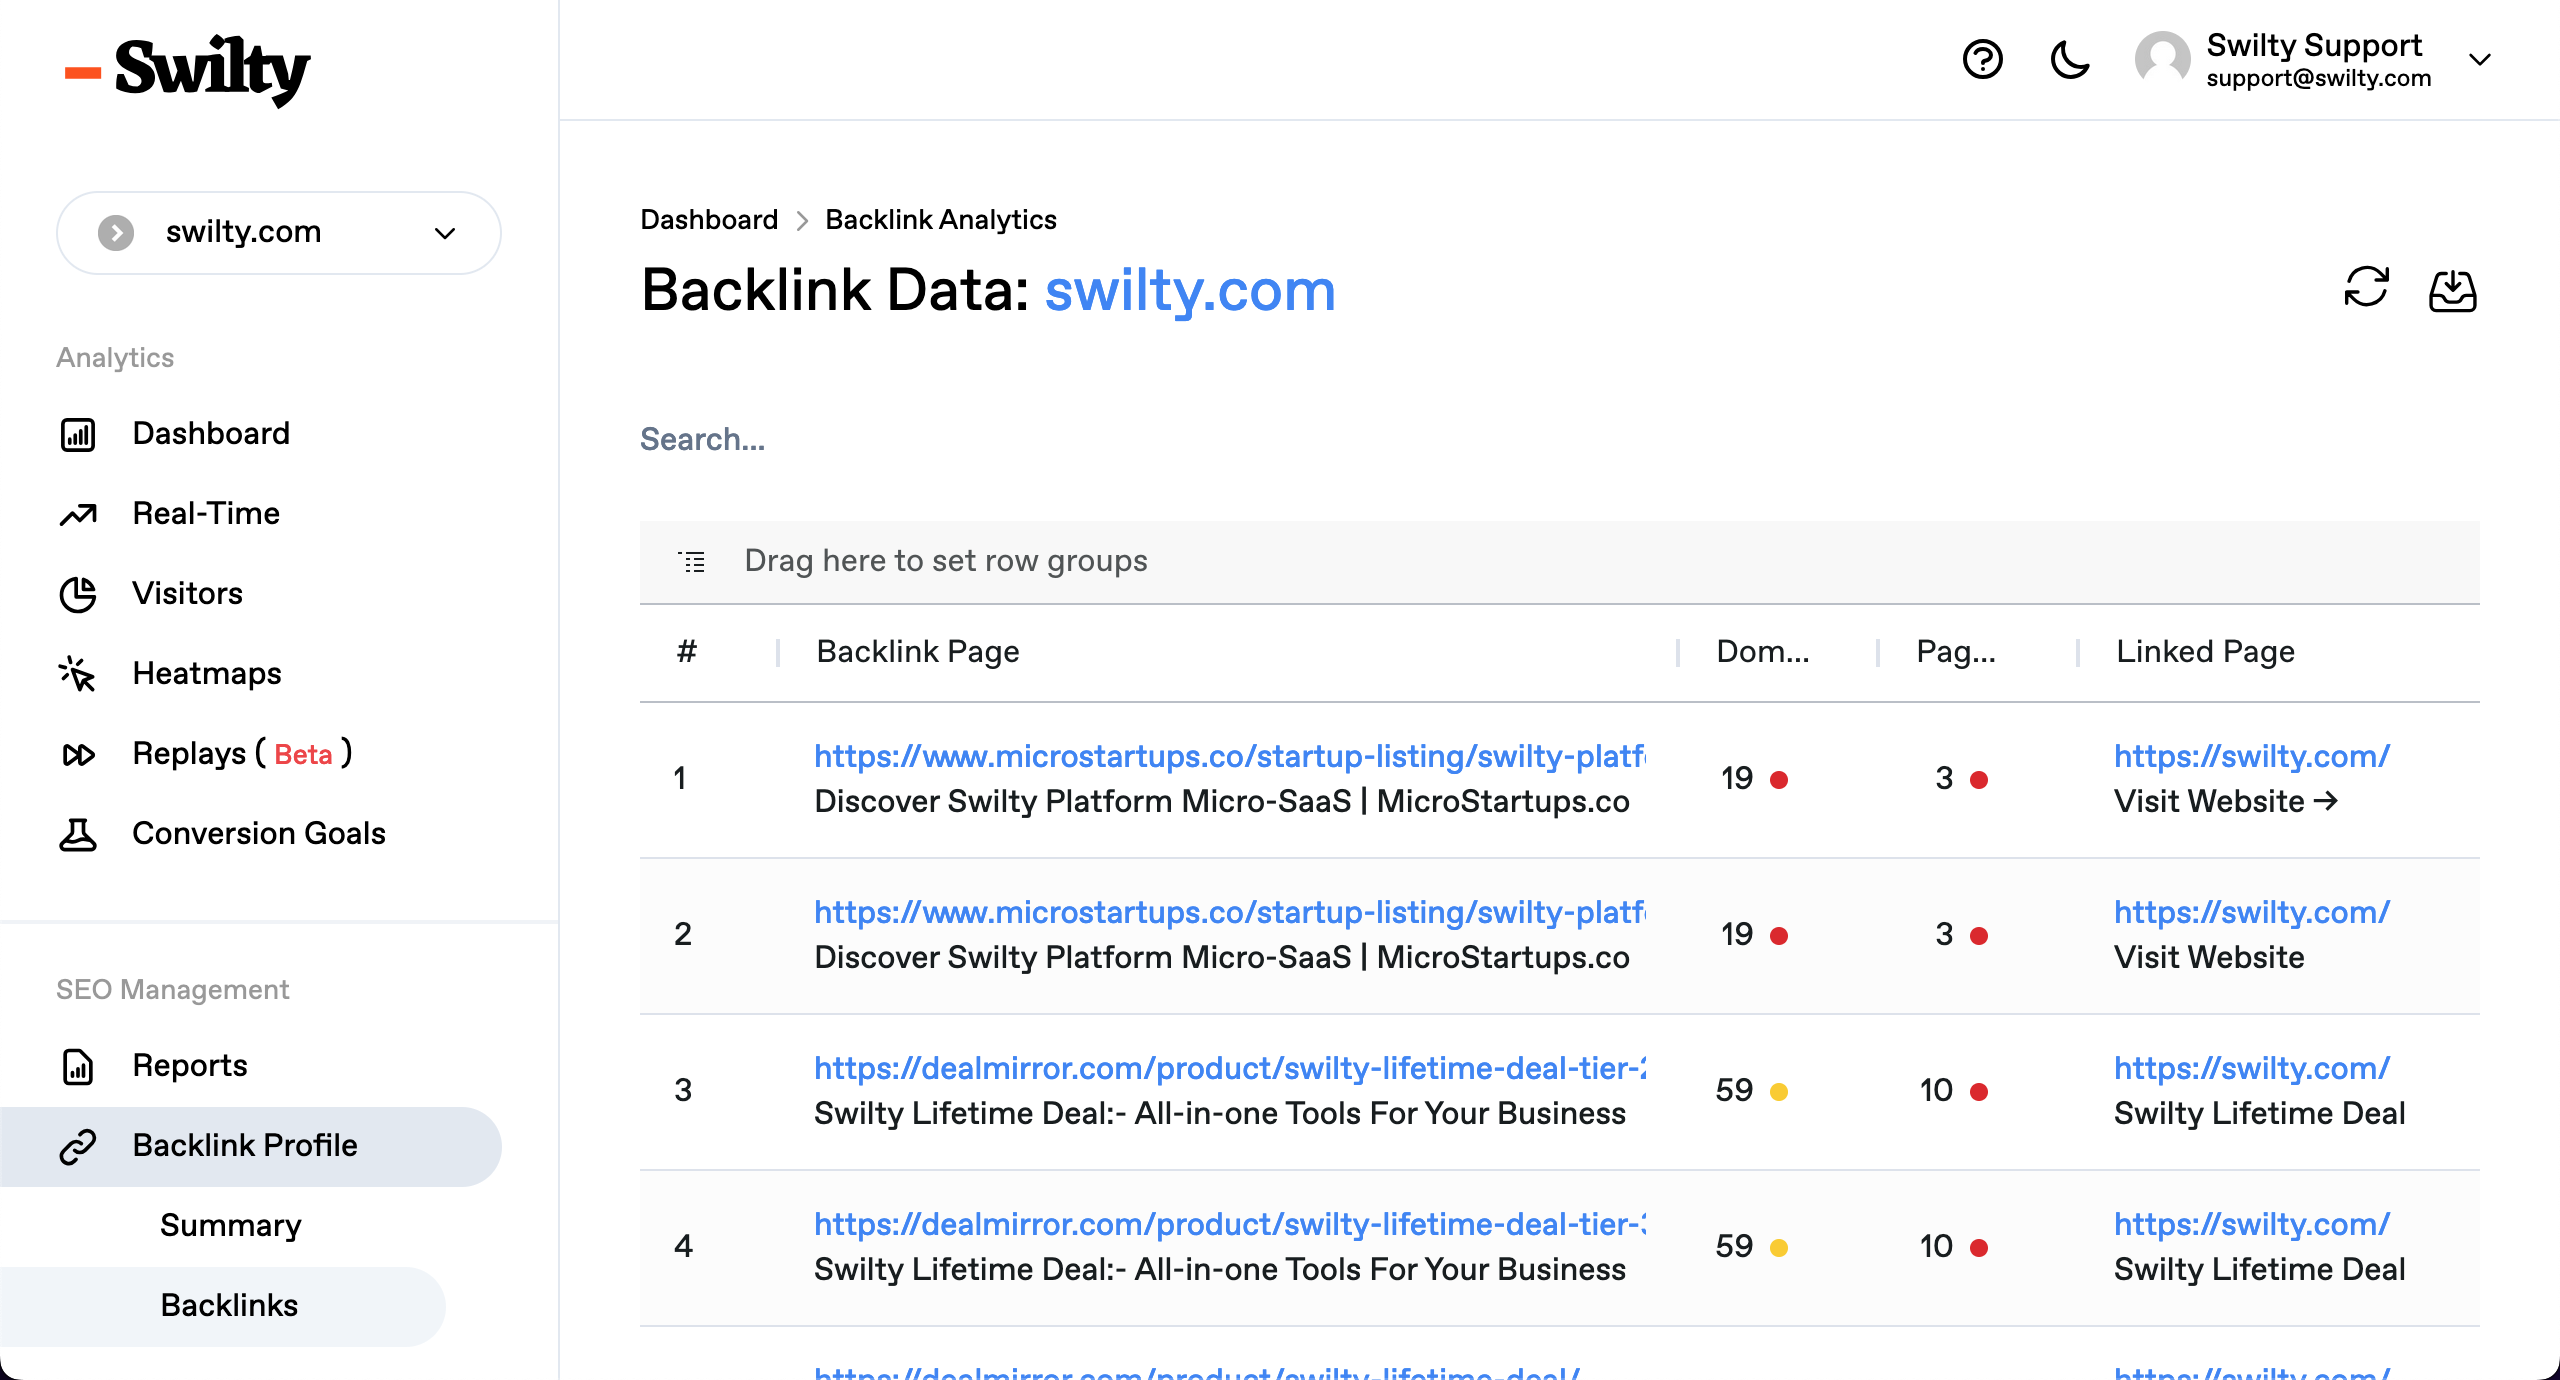Refresh backlink data icon
This screenshot has width=2560, height=1380.
coord(2366,288)
